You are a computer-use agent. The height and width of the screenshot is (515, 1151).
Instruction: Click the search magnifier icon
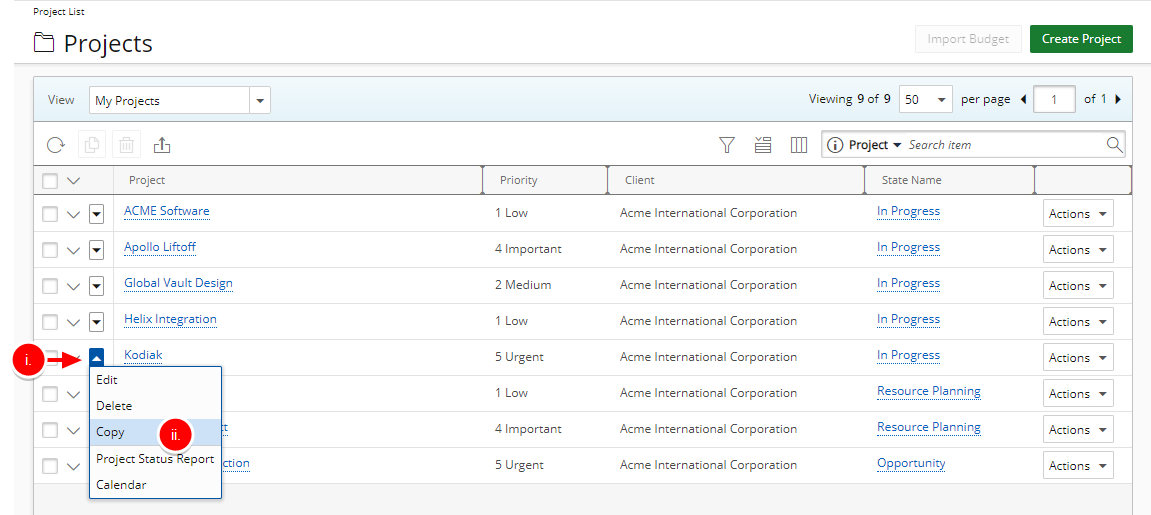pyautogui.click(x=1114, y=145)
